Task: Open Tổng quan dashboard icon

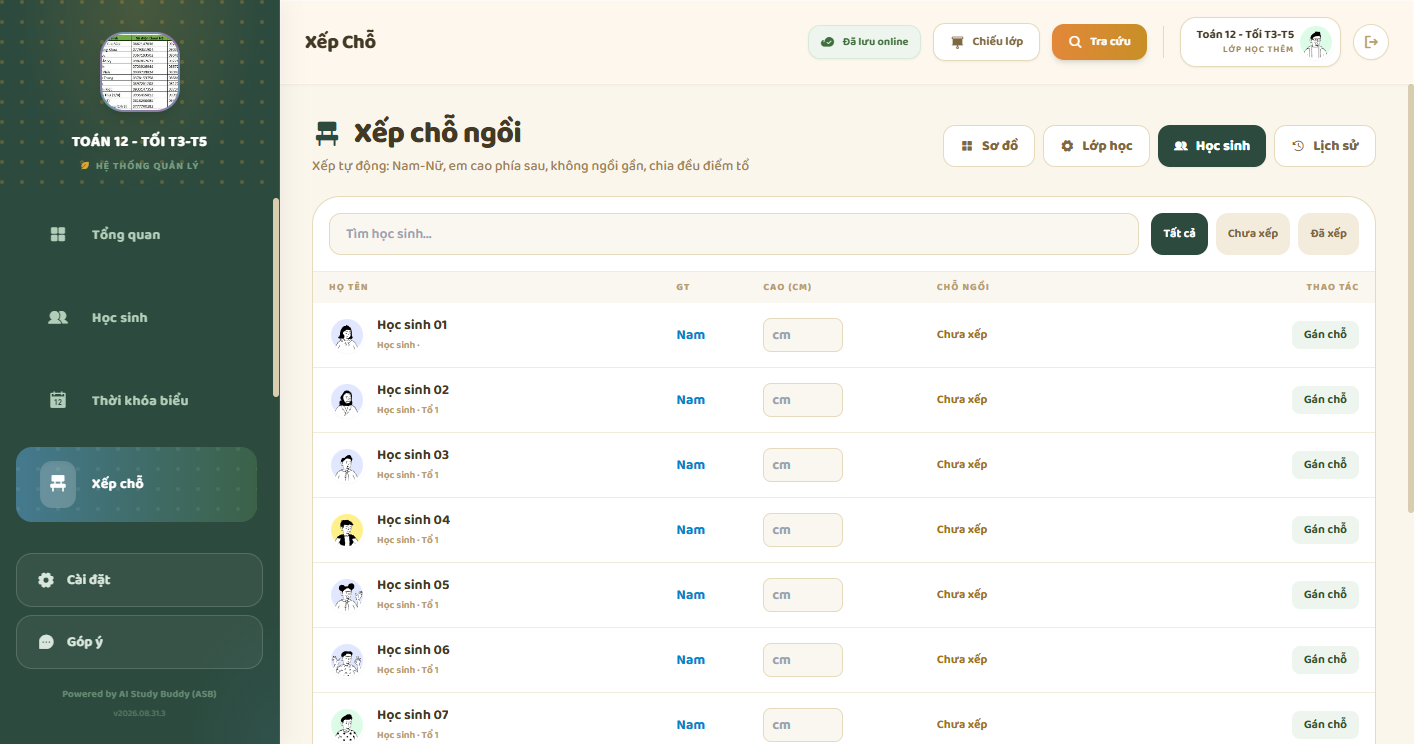Action: pos(58,234)
